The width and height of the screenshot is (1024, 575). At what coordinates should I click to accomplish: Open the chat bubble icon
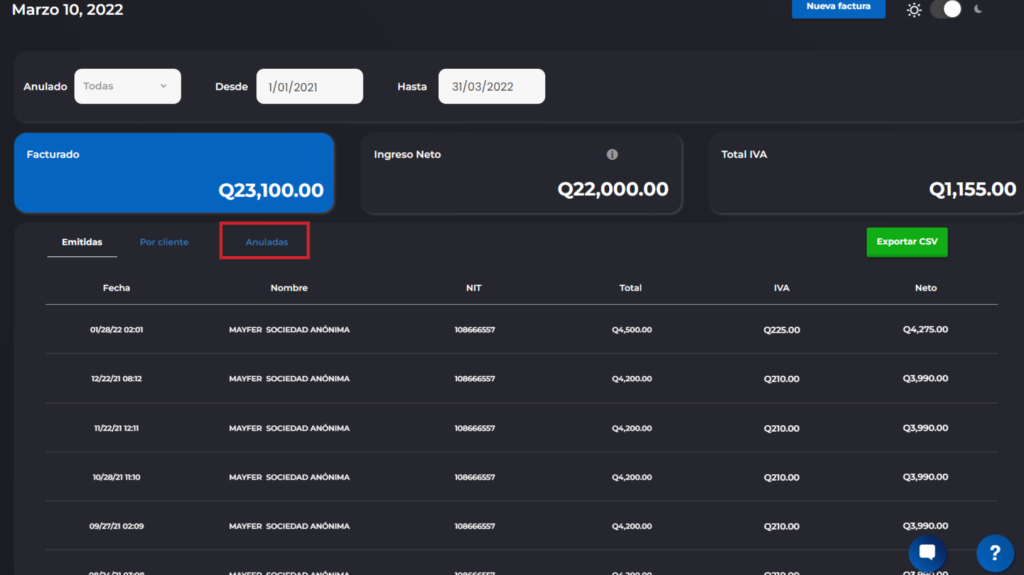click(x=927, y=552)
